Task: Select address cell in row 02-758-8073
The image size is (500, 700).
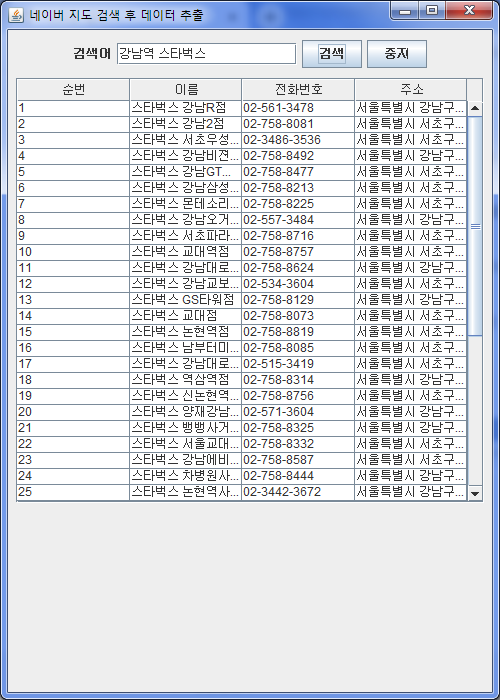Action: pyautogui.click(x=411, y=316)
